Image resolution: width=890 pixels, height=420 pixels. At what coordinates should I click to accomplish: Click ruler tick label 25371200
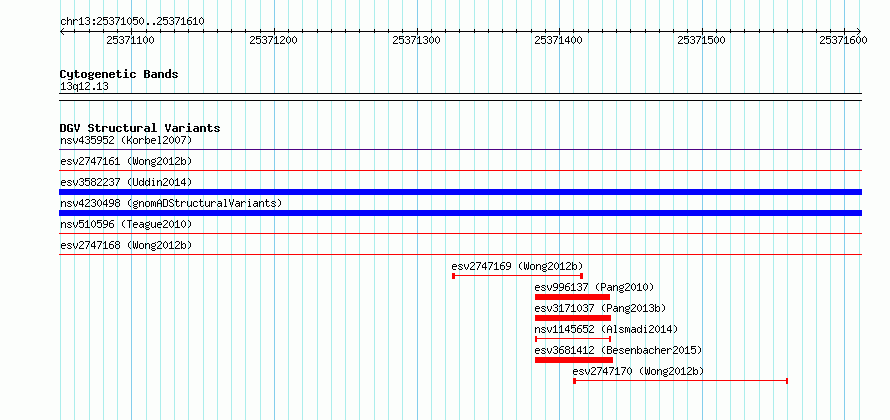(x=274, y=40)
